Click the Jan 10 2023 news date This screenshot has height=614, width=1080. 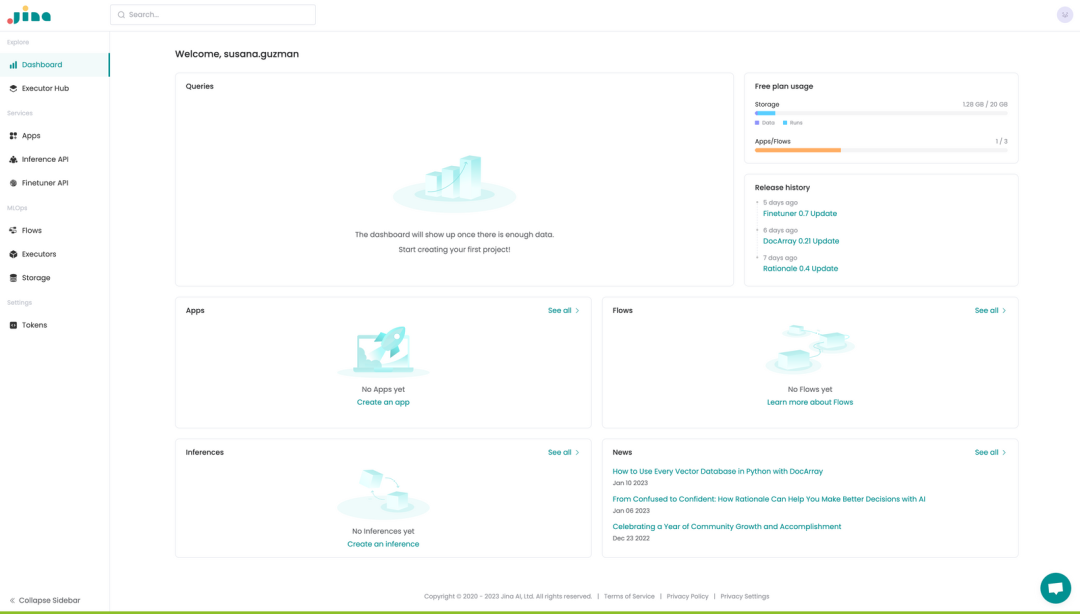[630, 483]
